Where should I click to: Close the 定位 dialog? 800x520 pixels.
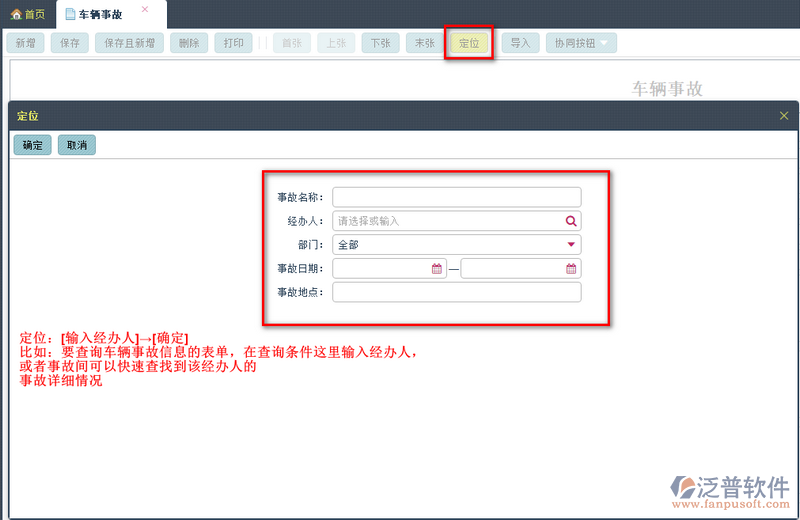pyautogui.click(x=784, y=116)
